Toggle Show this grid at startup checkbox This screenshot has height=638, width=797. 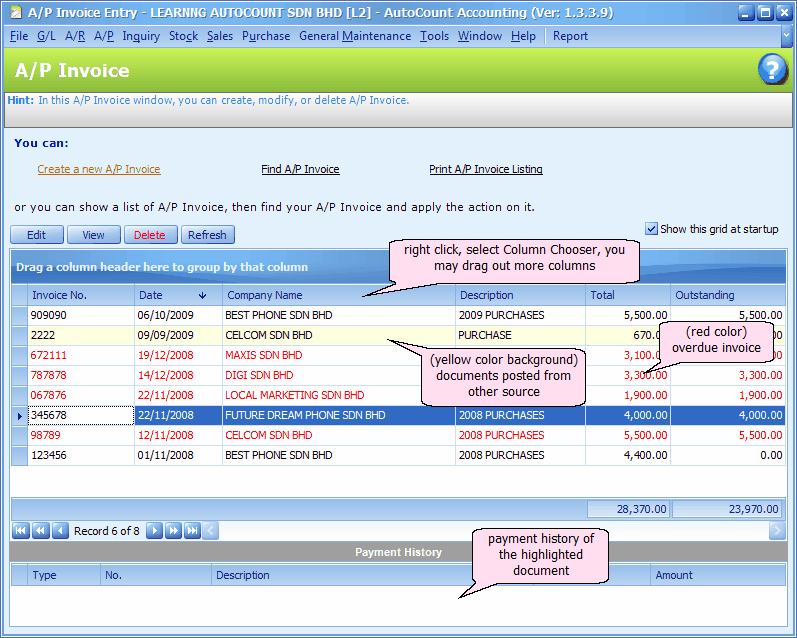651,229
